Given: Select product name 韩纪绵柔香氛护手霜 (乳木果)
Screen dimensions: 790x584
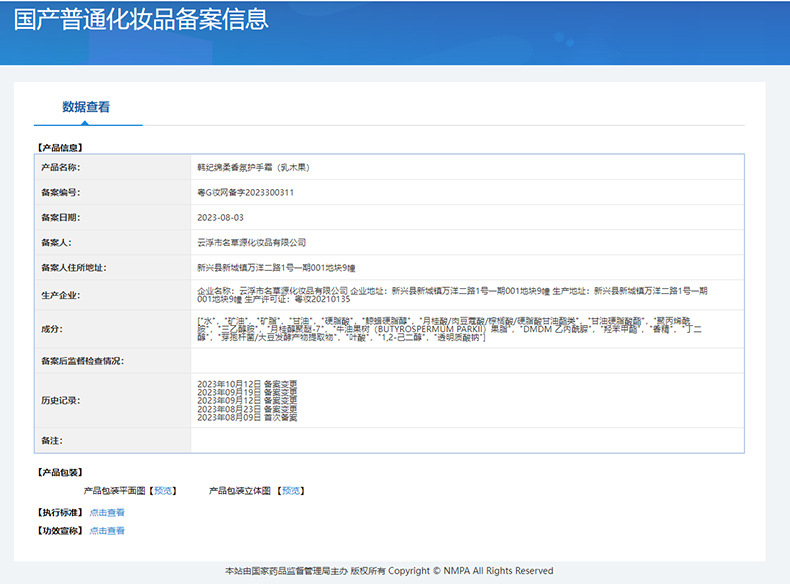Looking at the screenshot, I should click(x=253, y=167).
